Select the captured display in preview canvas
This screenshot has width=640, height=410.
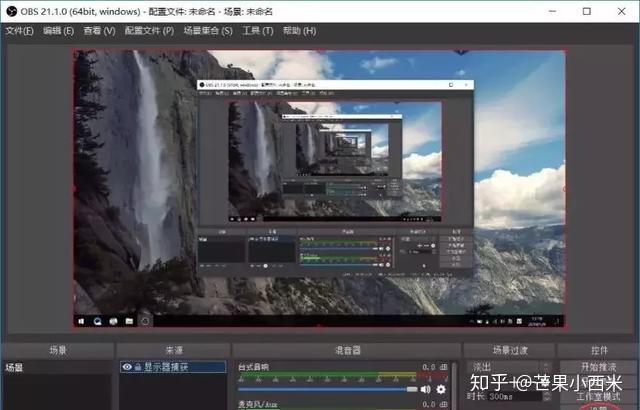click(x=319, y=188)
